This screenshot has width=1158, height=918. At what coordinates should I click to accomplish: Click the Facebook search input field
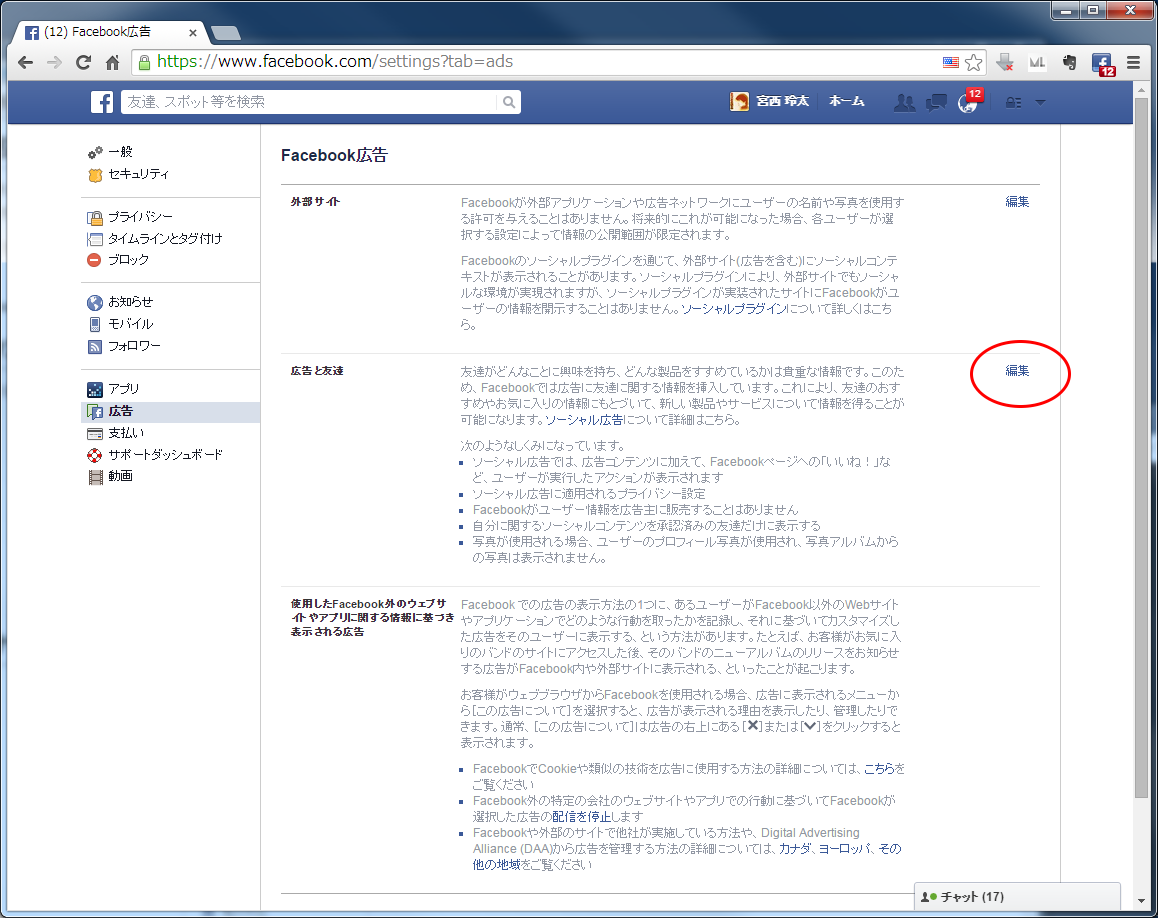308,102
